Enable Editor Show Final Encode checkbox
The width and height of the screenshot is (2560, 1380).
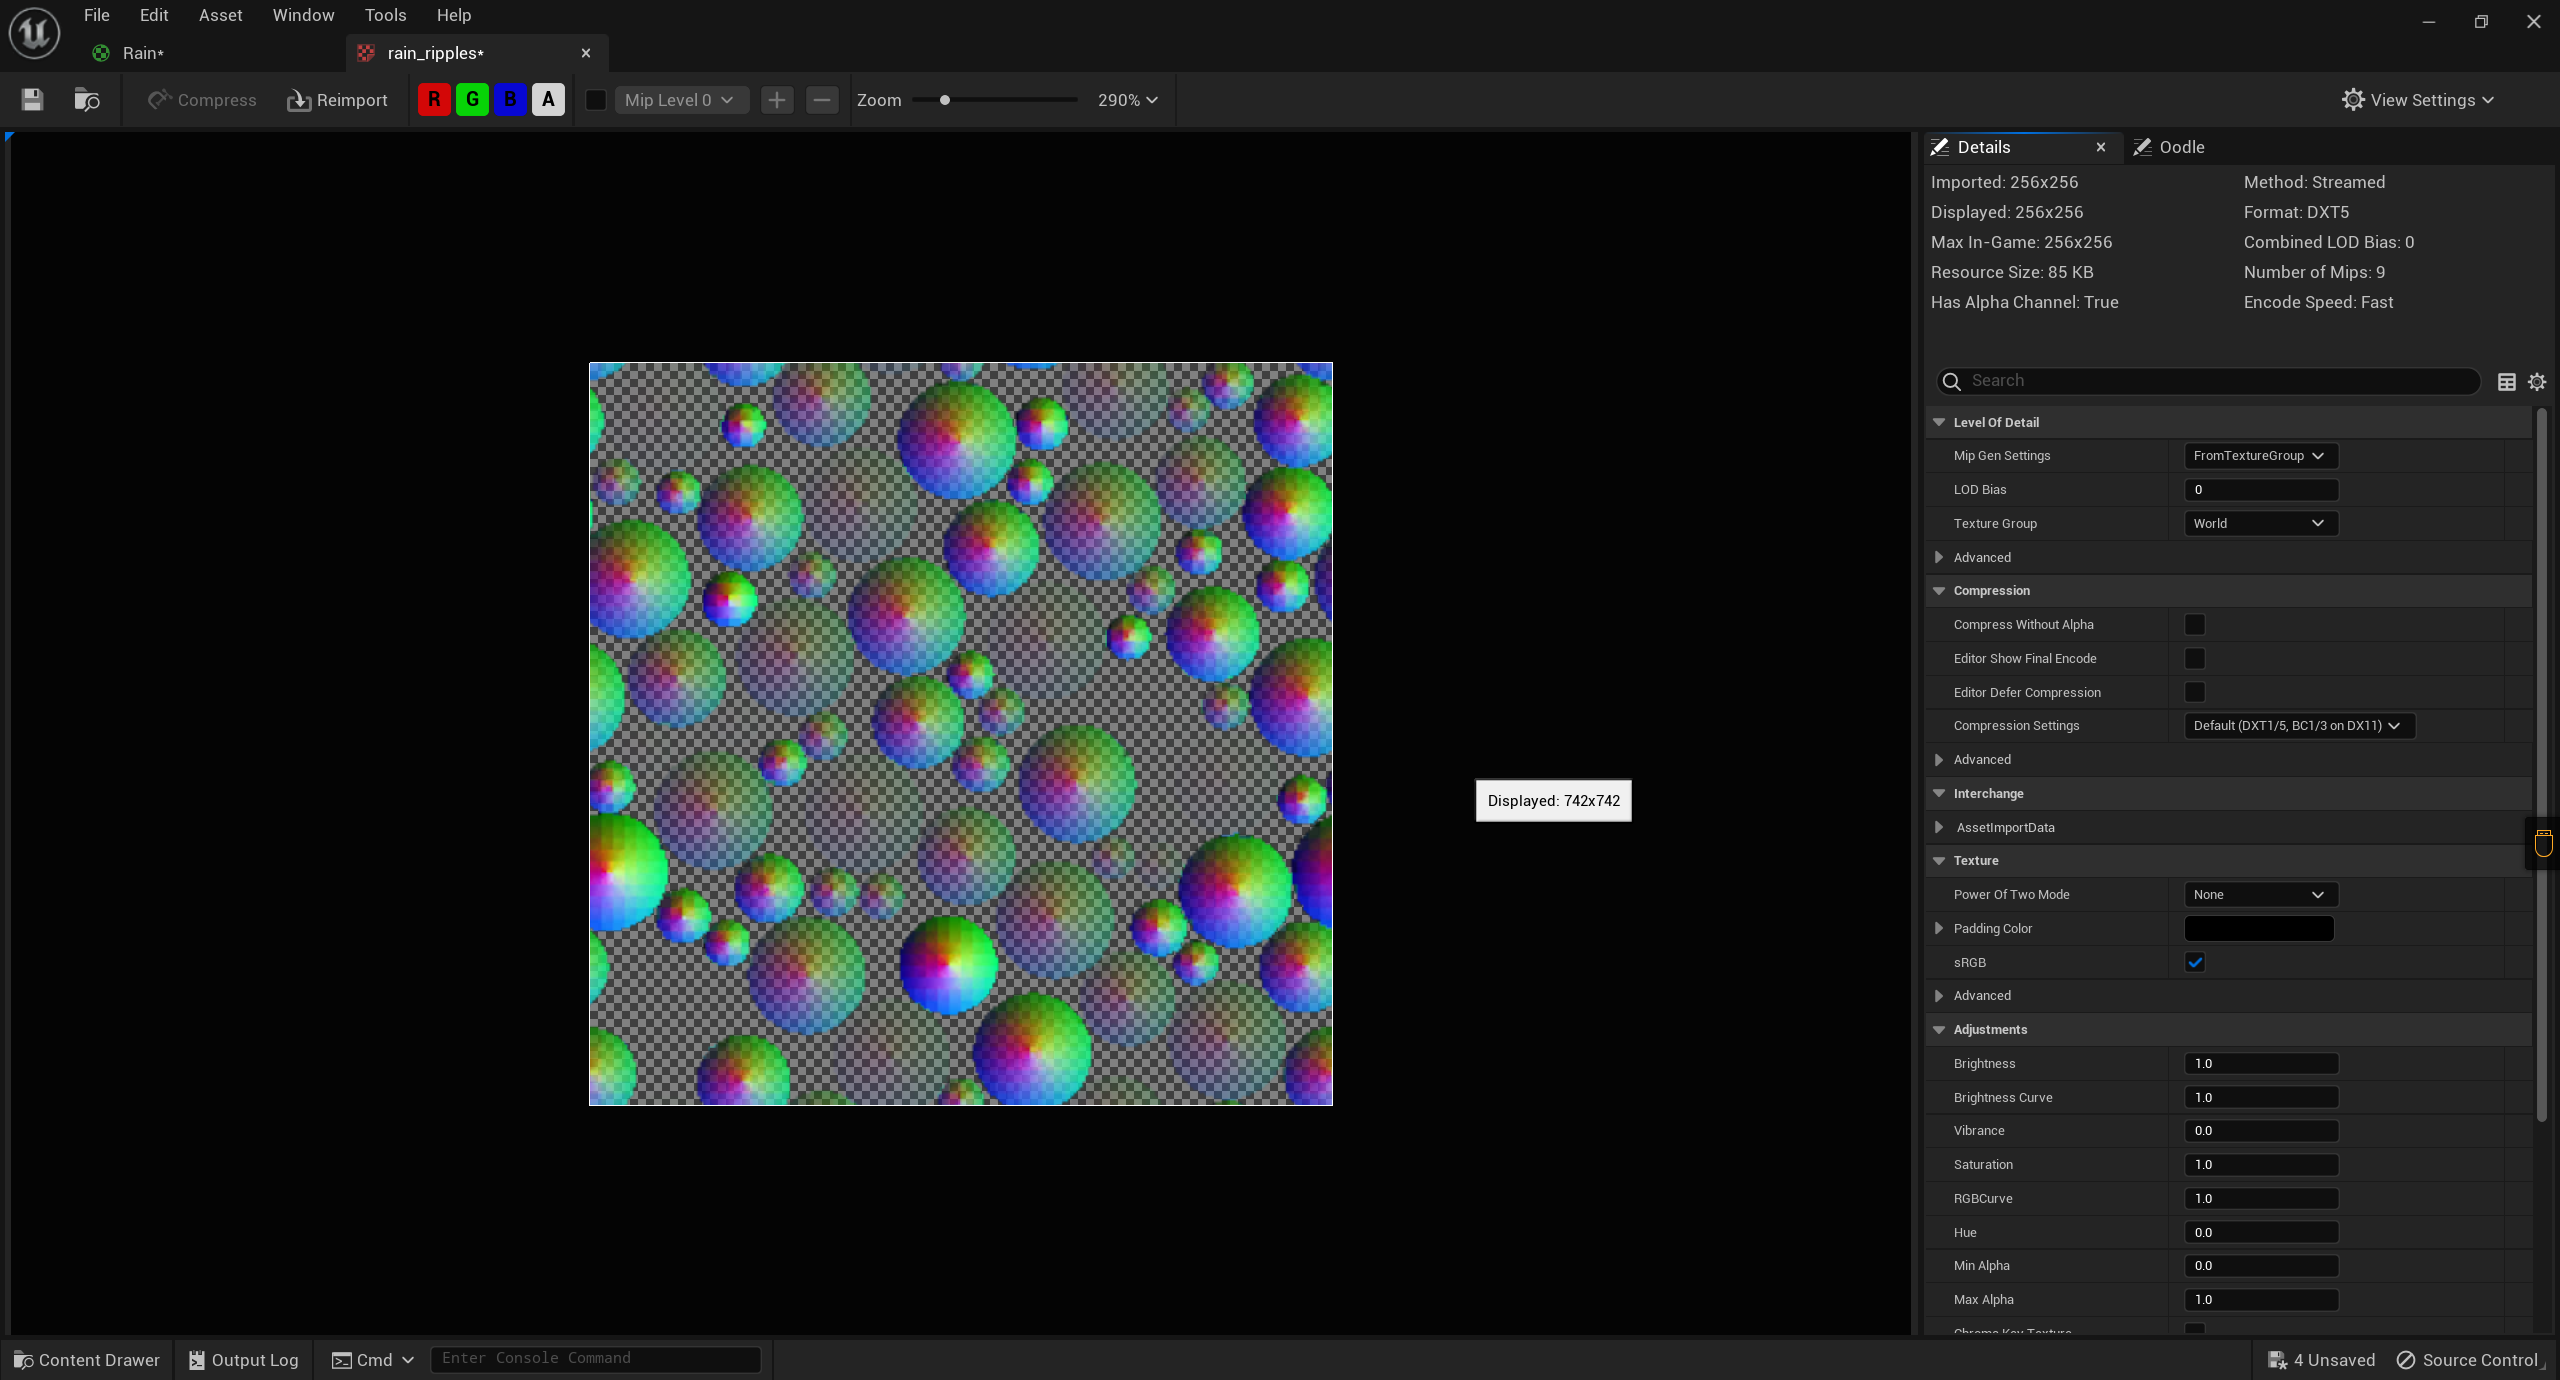[x=2195, y=659]
